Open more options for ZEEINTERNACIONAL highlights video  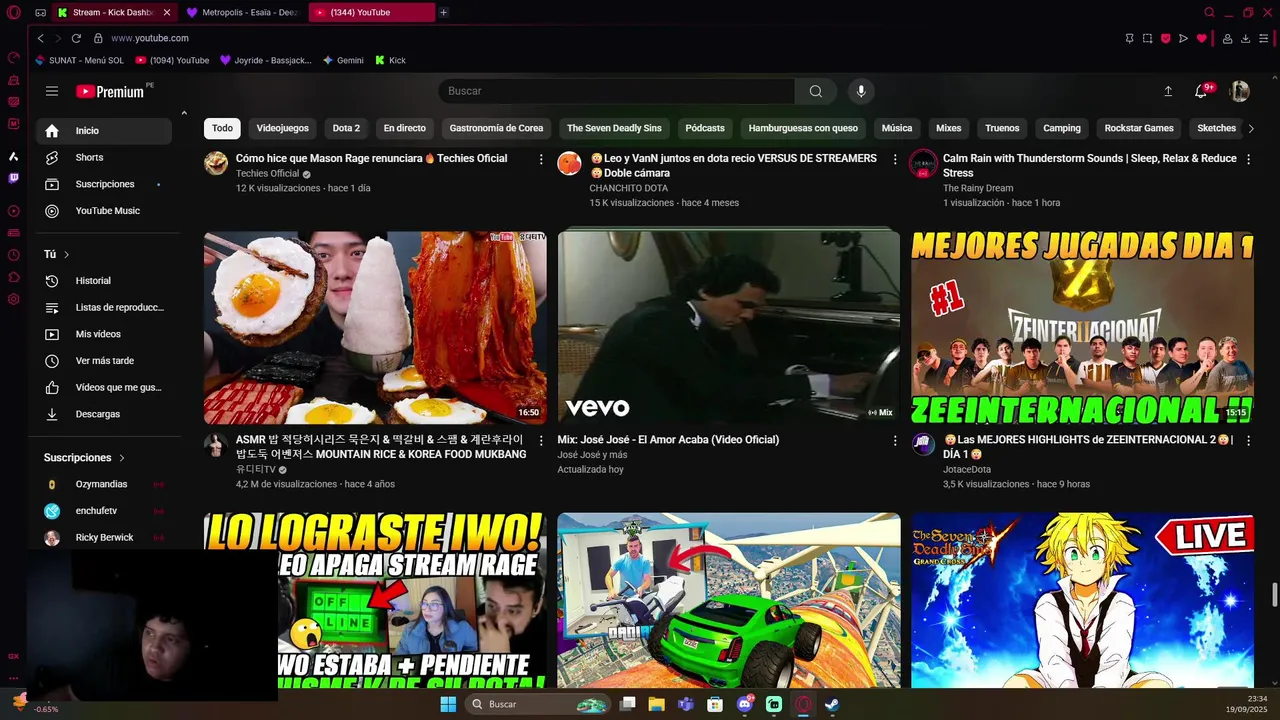tap(1248, 440)
